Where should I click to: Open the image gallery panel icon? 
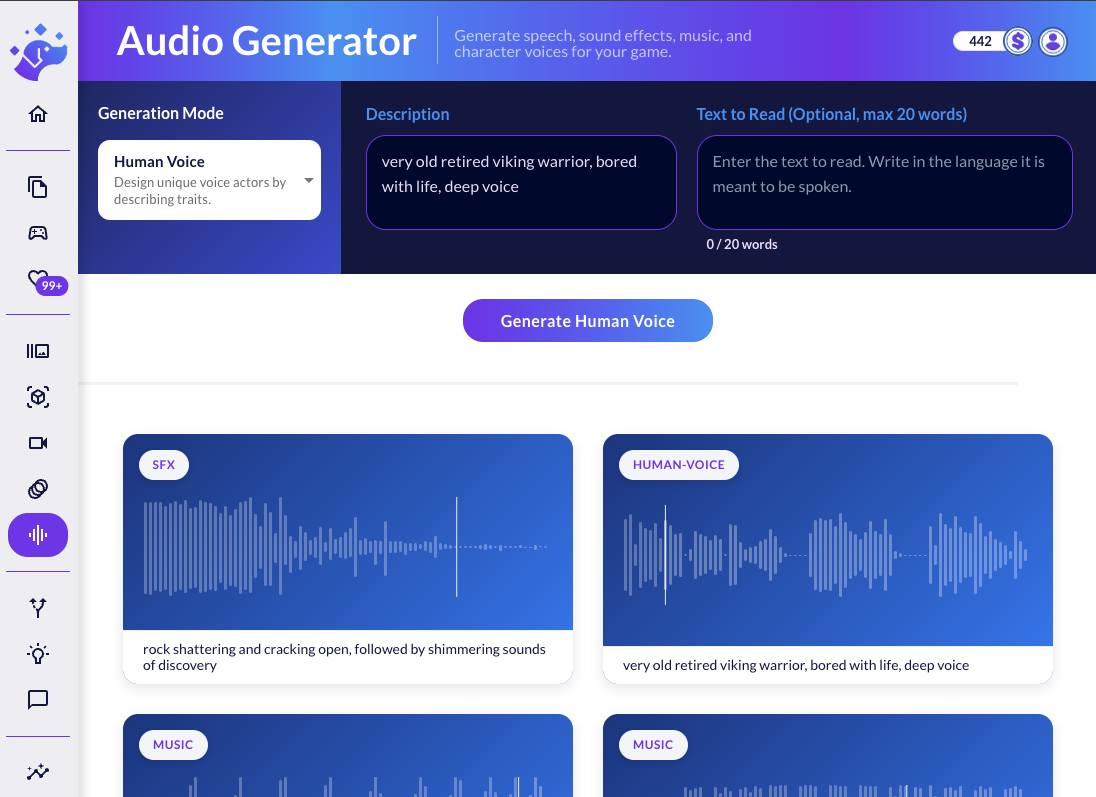(37, 350)
